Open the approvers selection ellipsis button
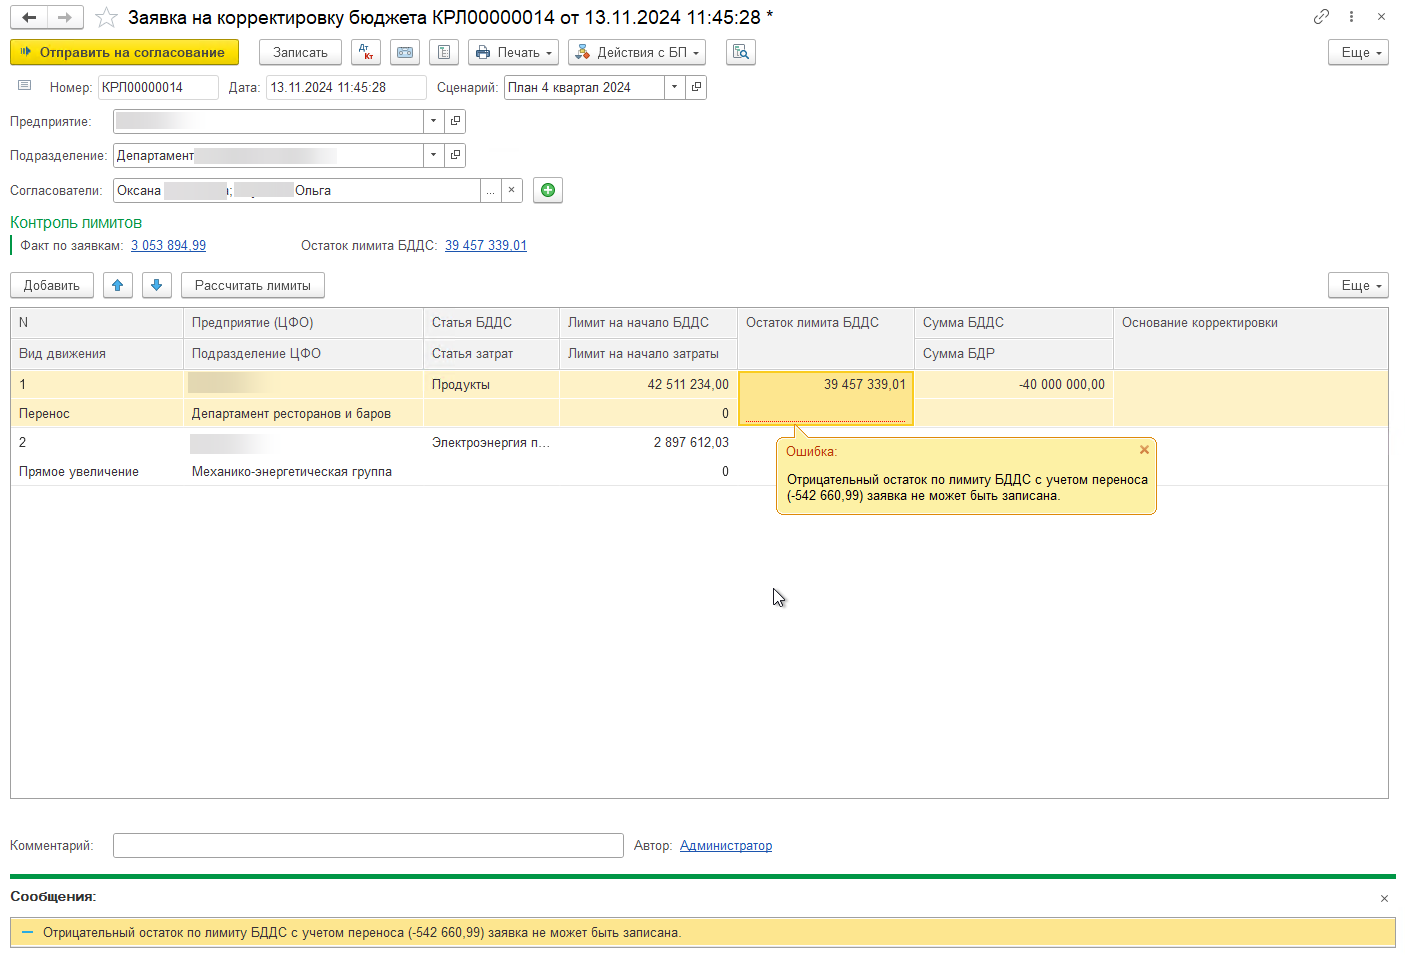This screenshot has height=955, width=1405. tap(490, 190)
